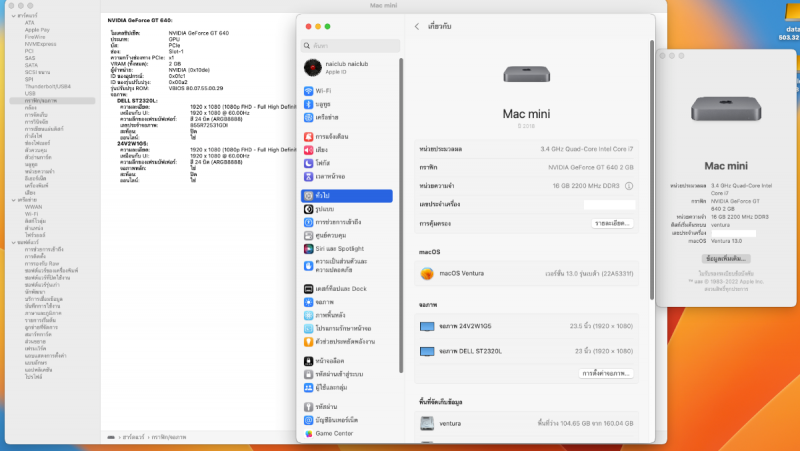Image resolution: width=800 pixels, height=451 pixels.
Task: Select the Screen Saver icon
Action: [x=308, y=329]
